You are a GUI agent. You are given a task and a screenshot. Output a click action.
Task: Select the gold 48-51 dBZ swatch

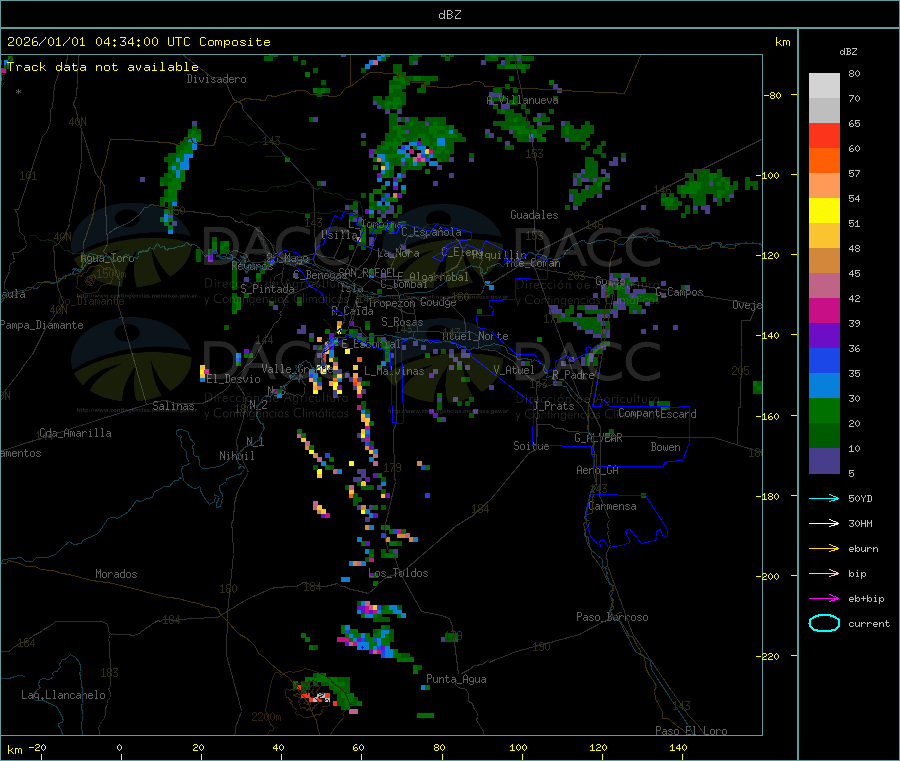pyautogui.click(x=824, y=236)
